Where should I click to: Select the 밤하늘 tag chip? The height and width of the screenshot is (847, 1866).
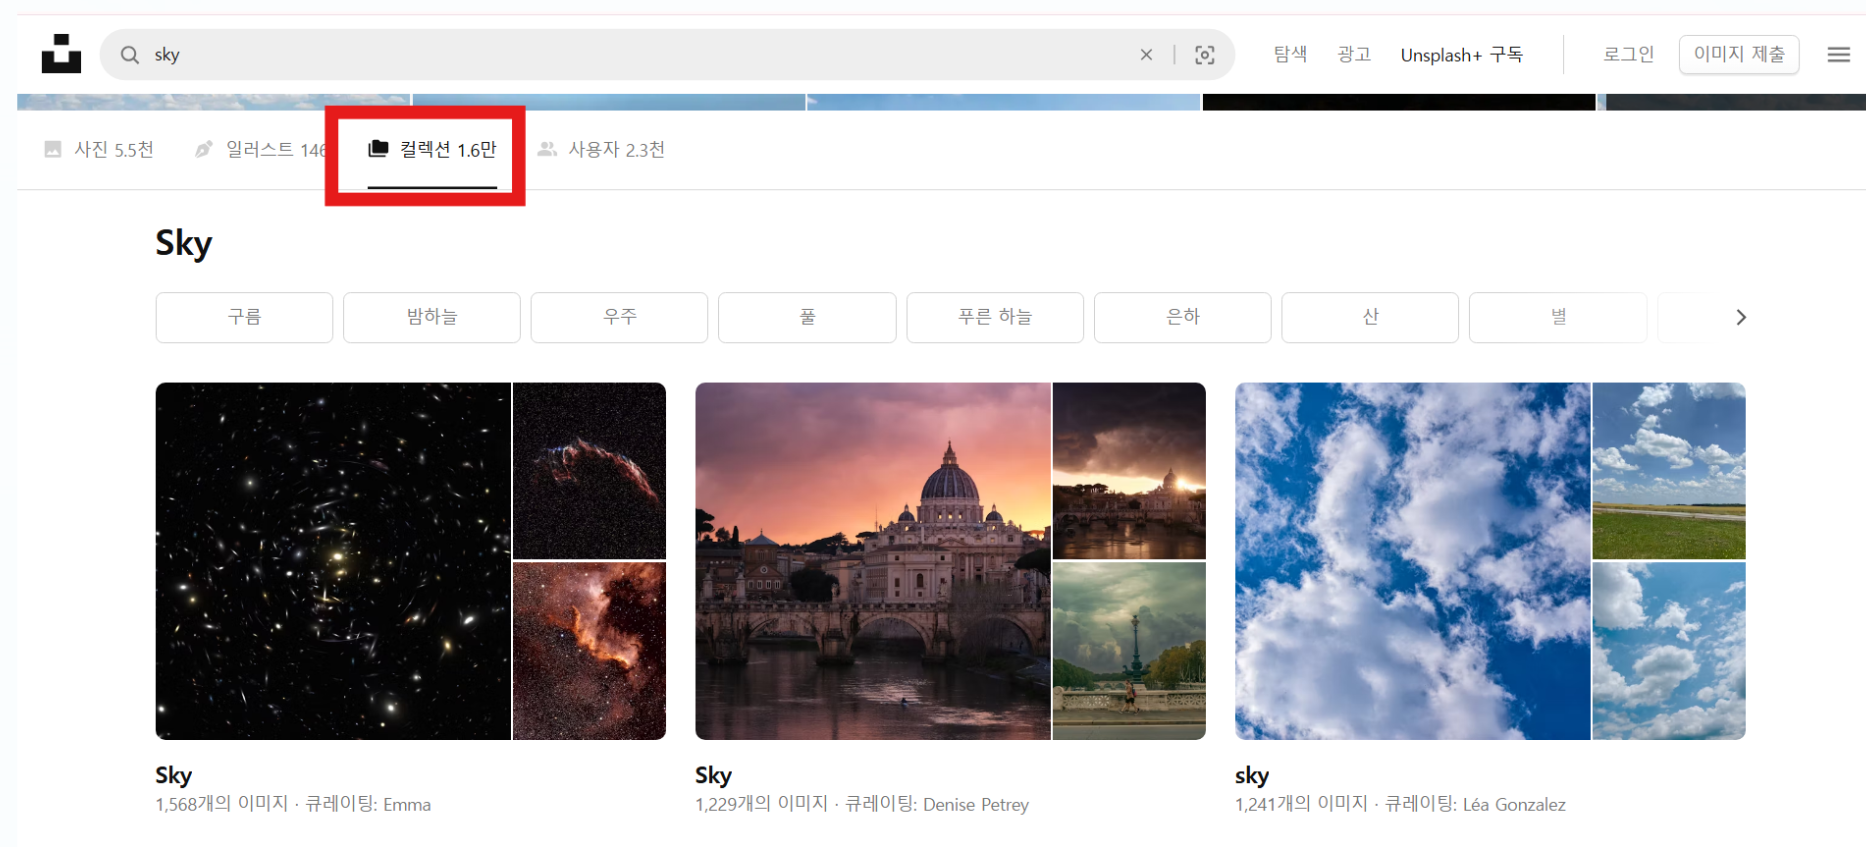tap(432, 317)
